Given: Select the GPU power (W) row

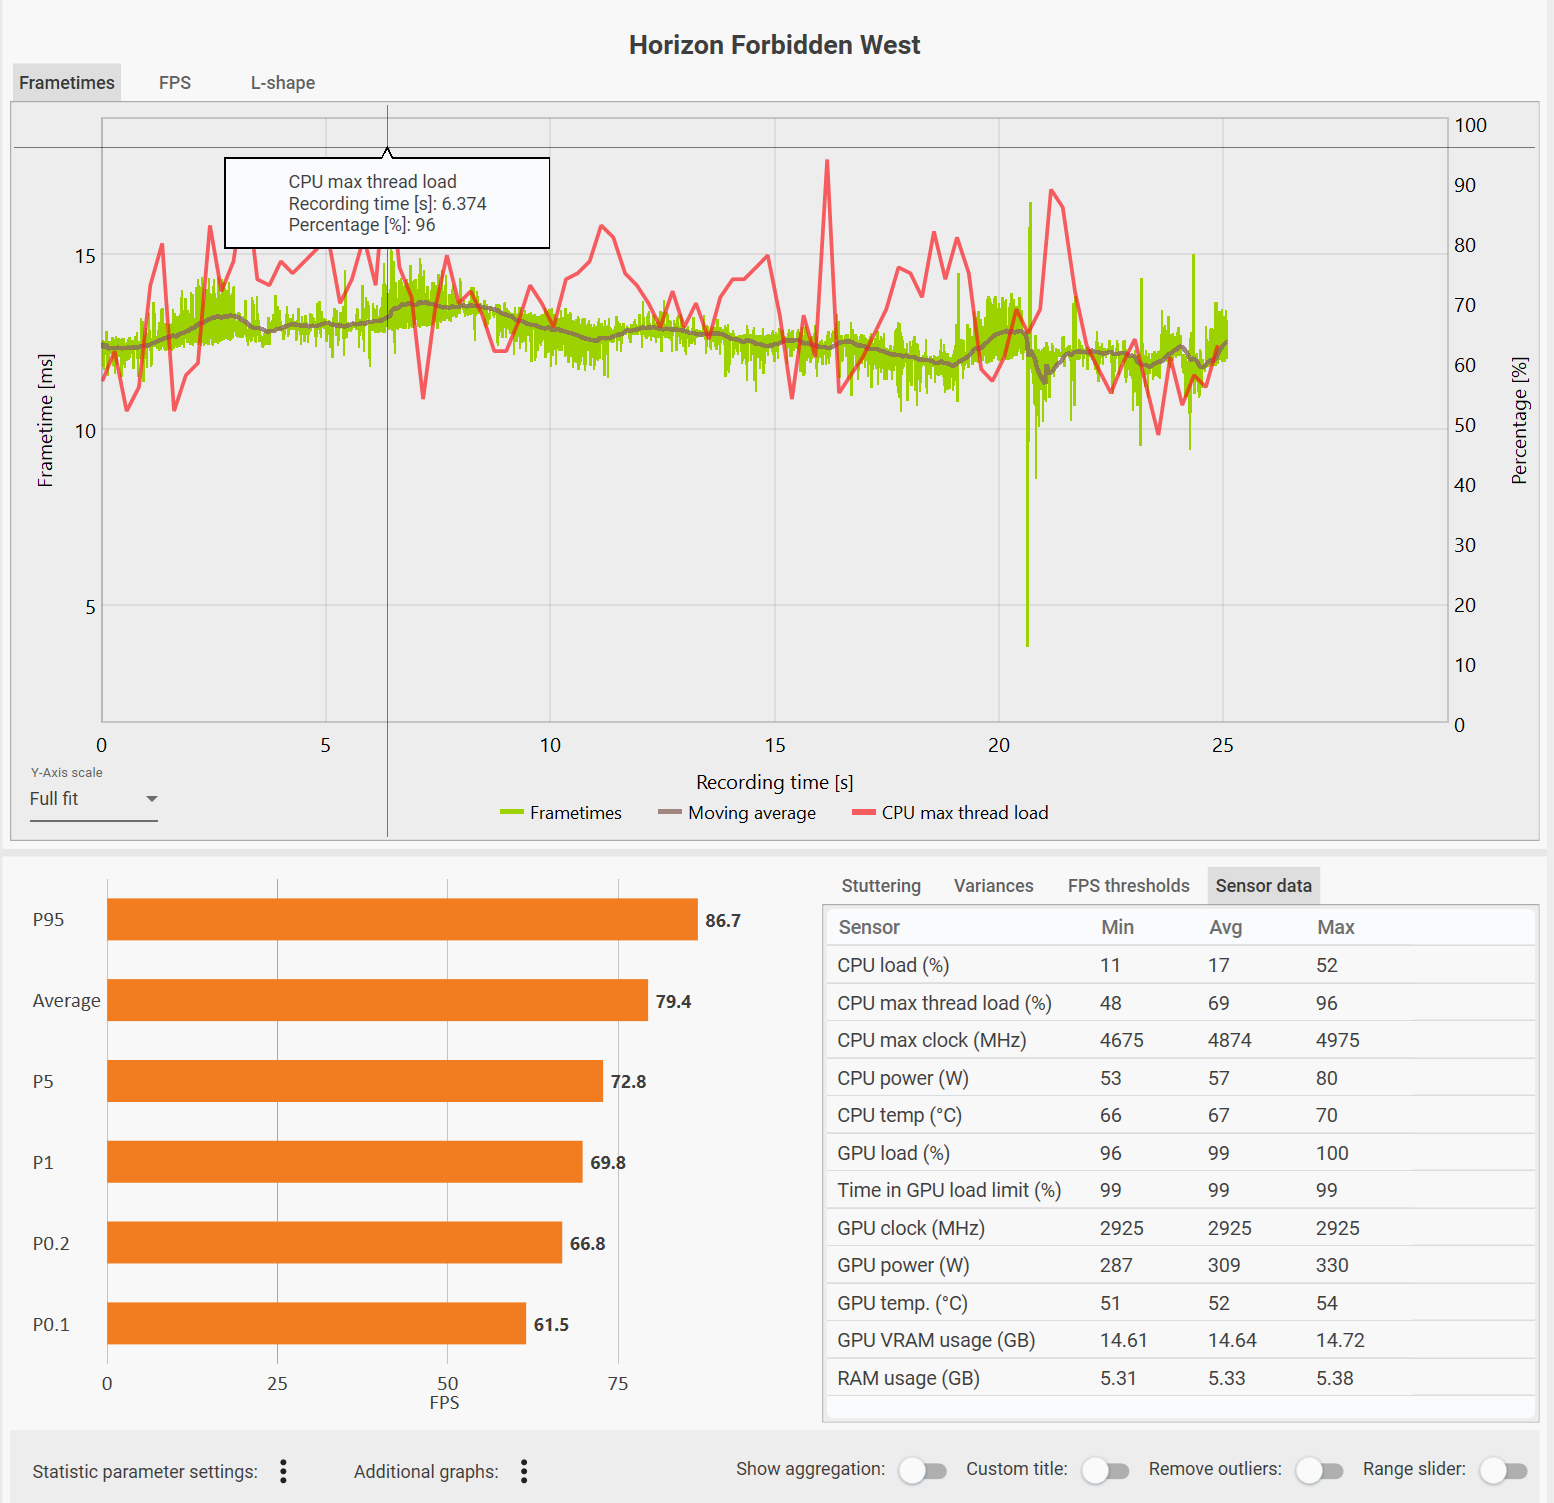Looking at the screenshot, I should 1180,1265.
